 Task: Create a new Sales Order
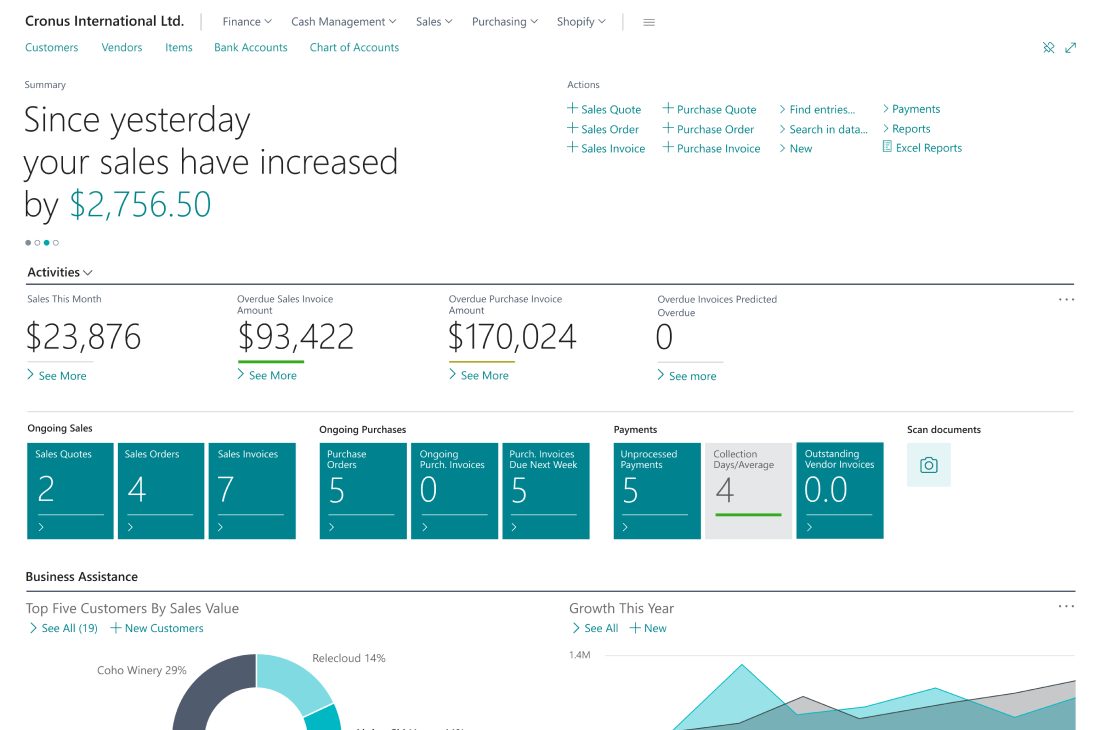pyautogui.click(x=603, y=129)
